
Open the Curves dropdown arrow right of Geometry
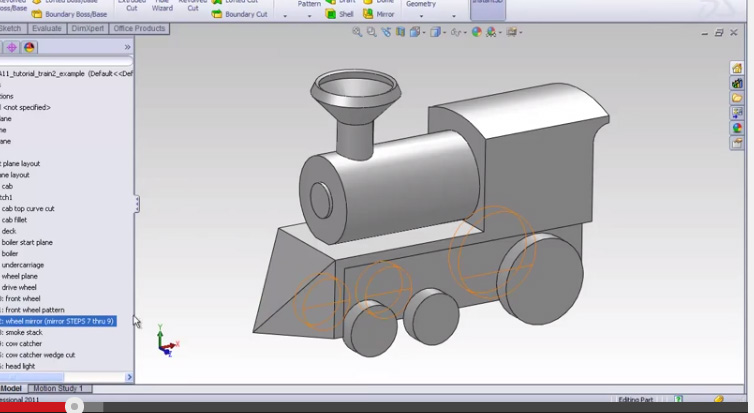coord(453,16)
